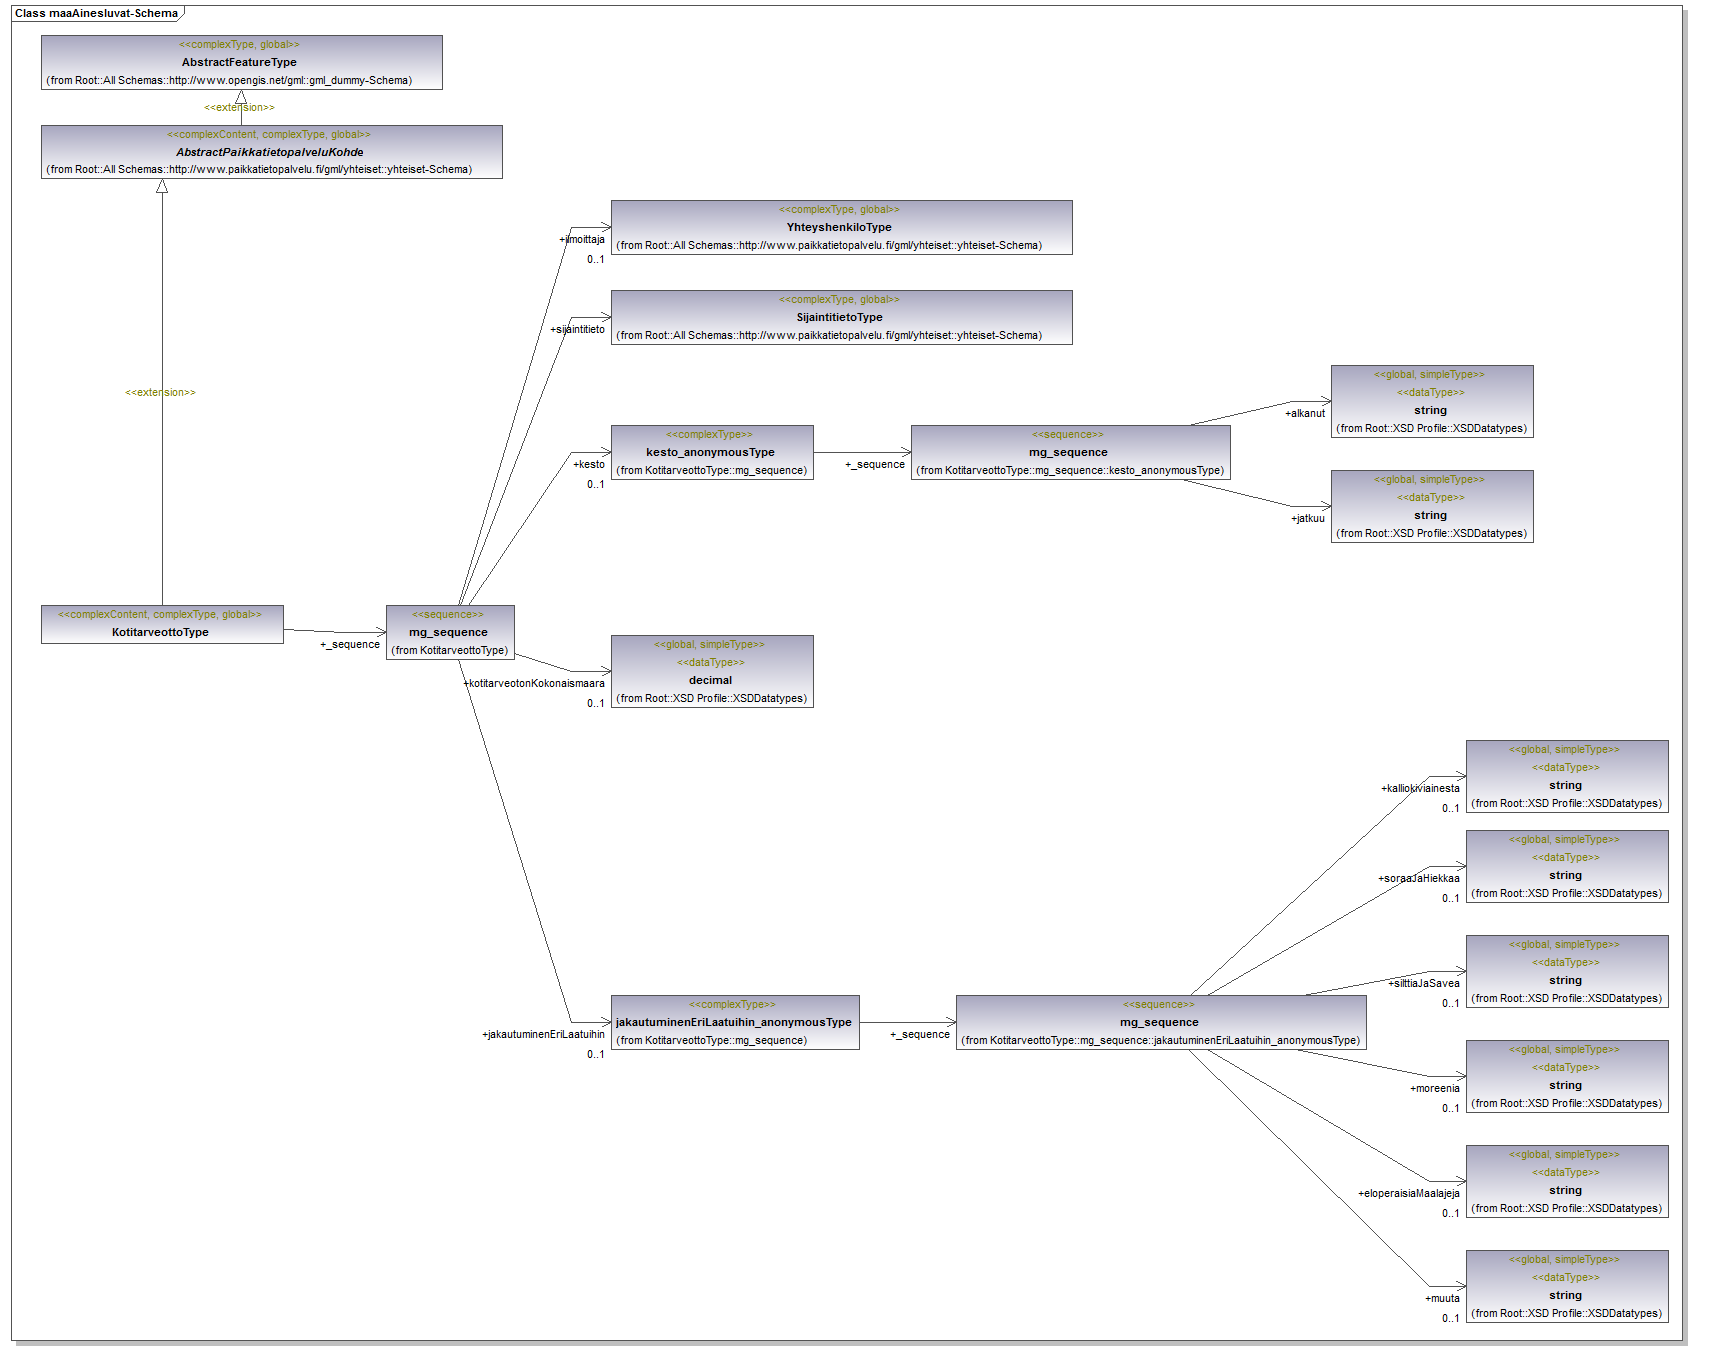
Task: Select the decimal data type box
Action: (712, 672)
